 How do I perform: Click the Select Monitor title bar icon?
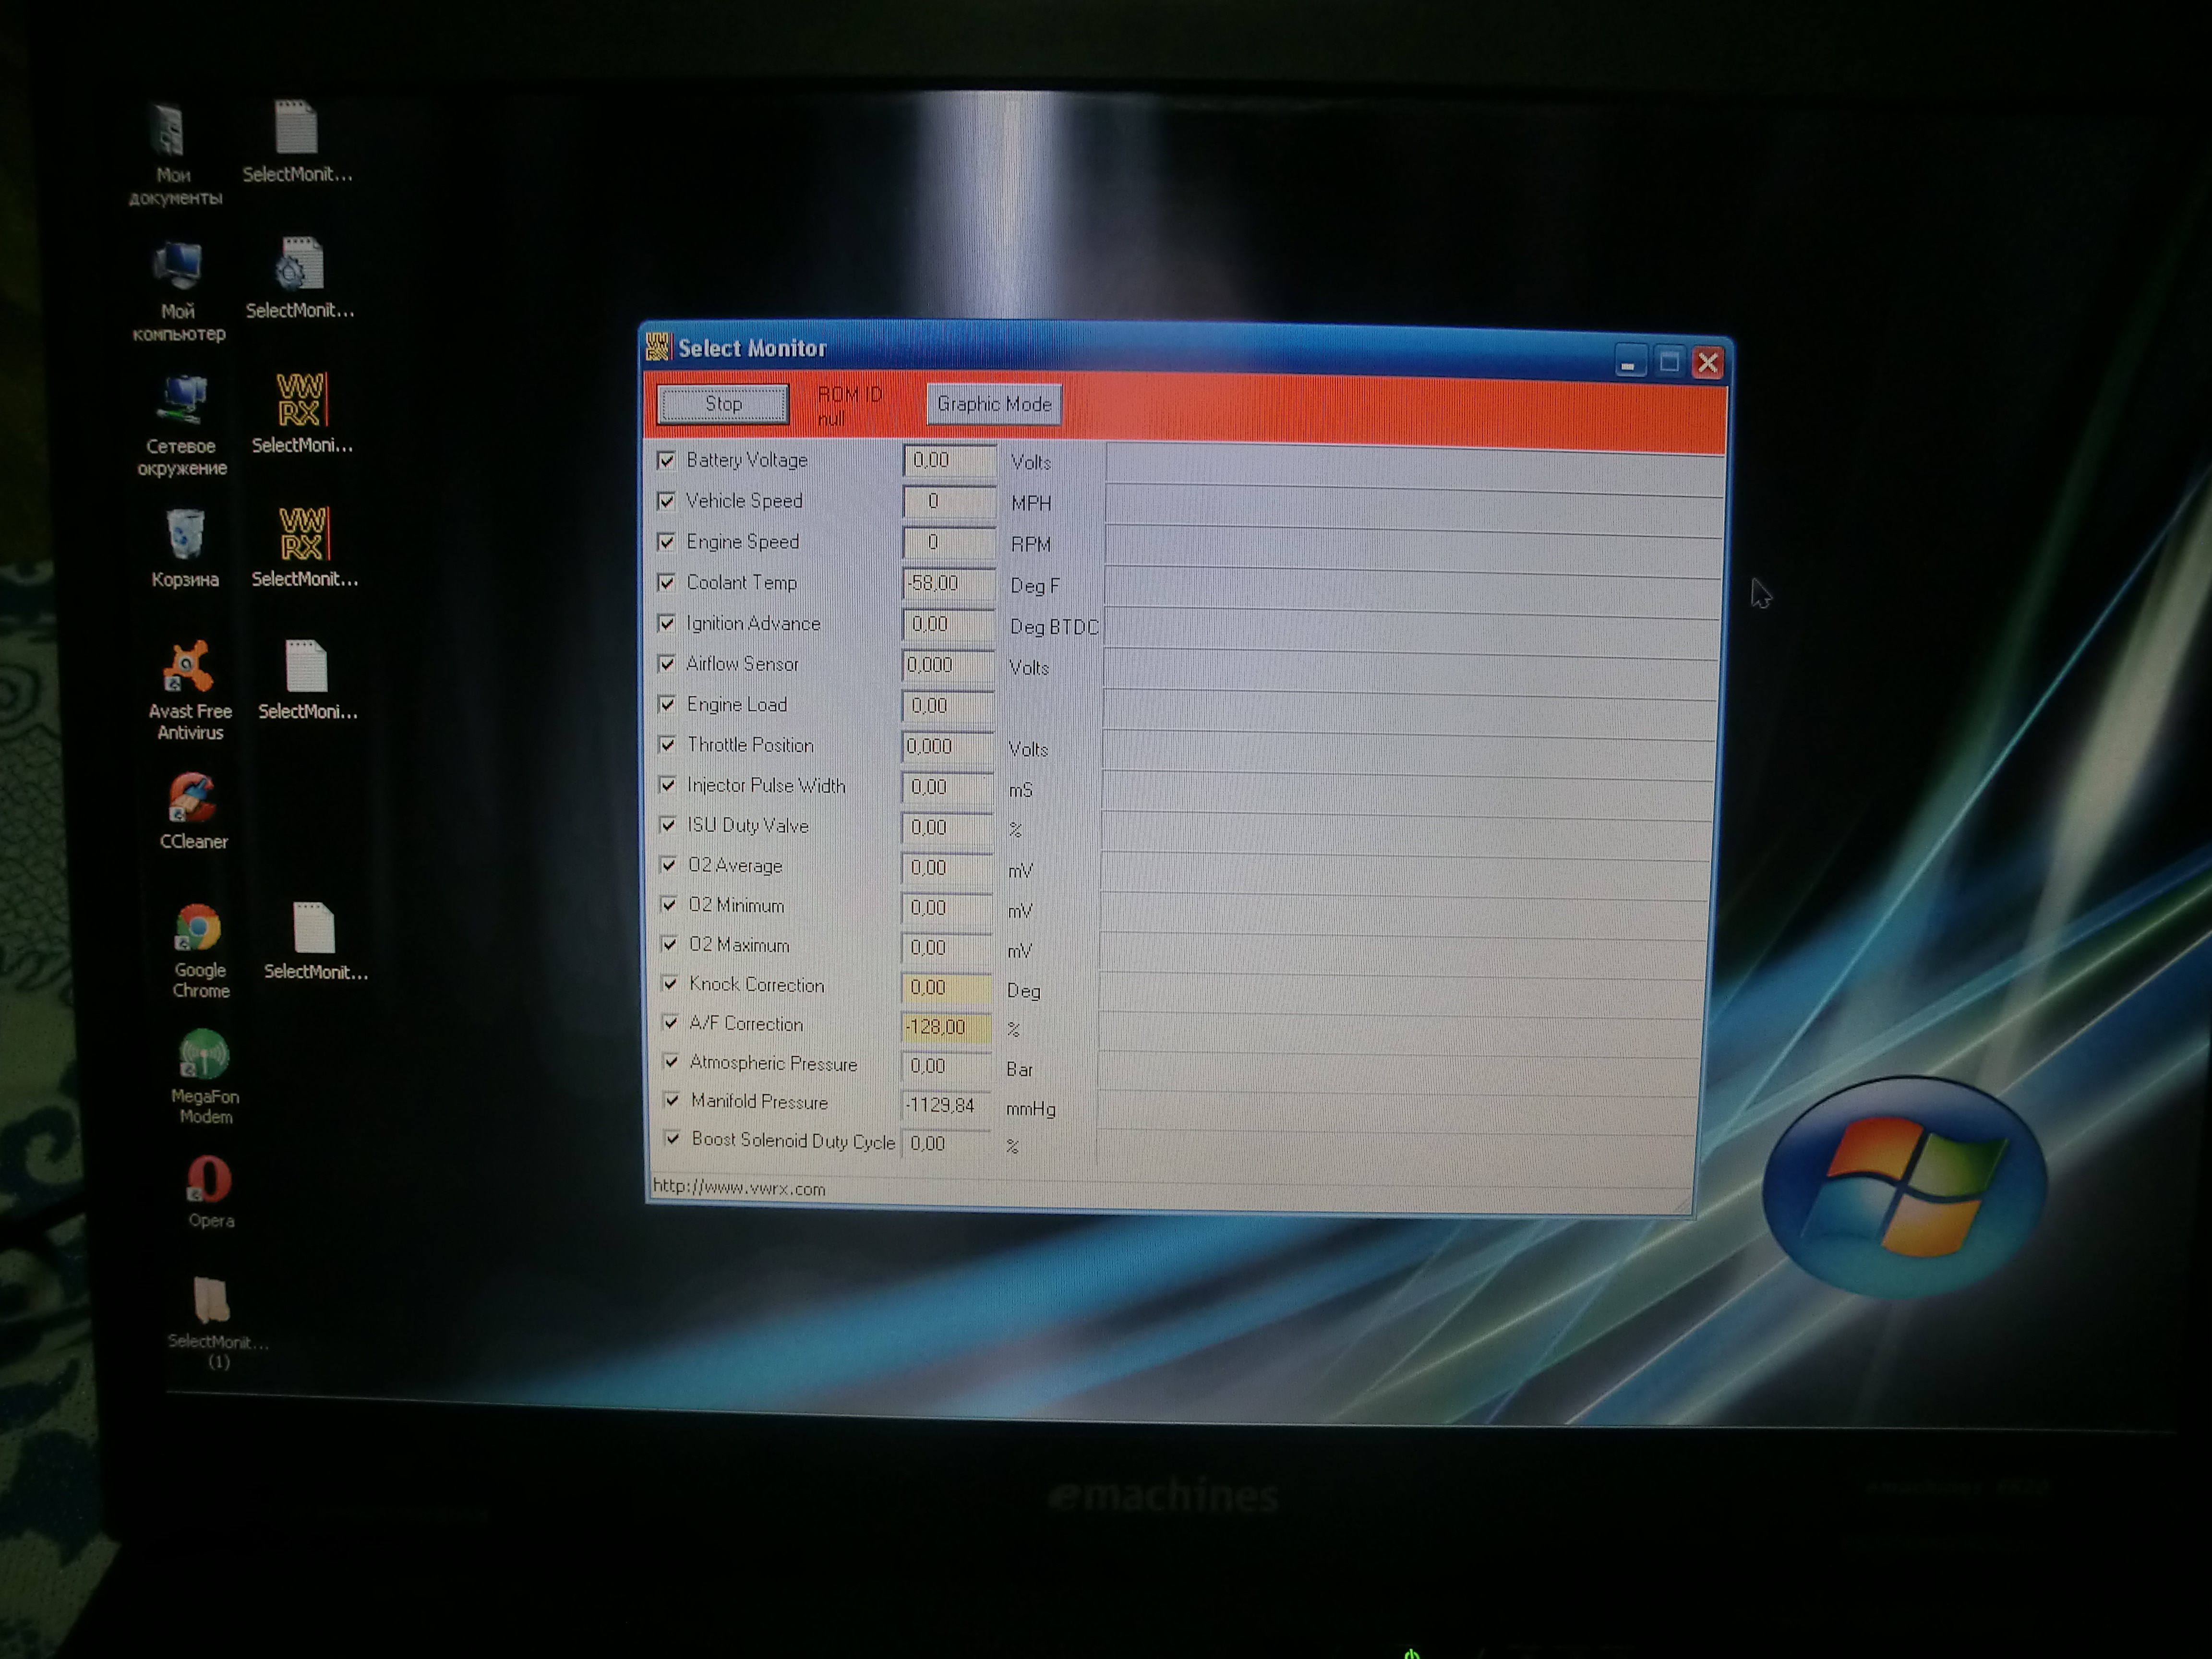[657, 347]
